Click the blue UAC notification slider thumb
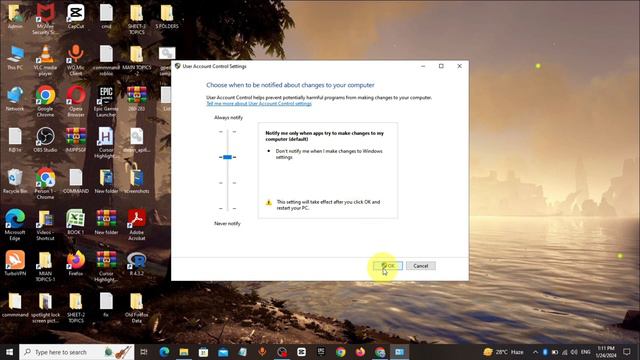Viewport: 640px width, 360px height. (x=227, y=157)
